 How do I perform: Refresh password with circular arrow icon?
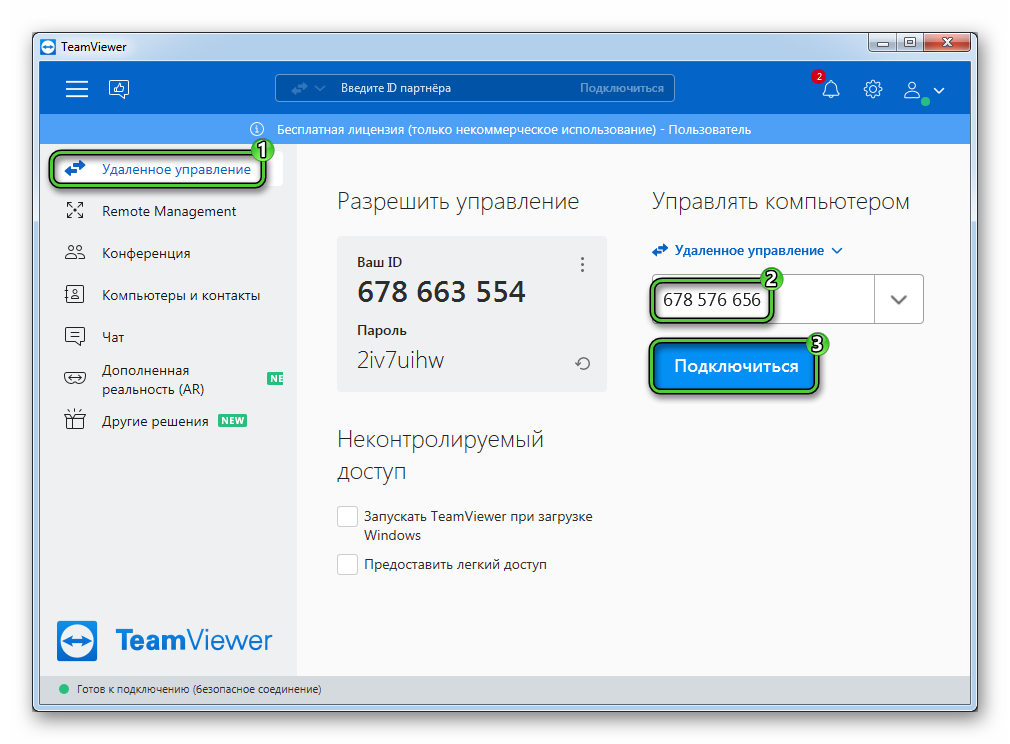tap(582, 363)
